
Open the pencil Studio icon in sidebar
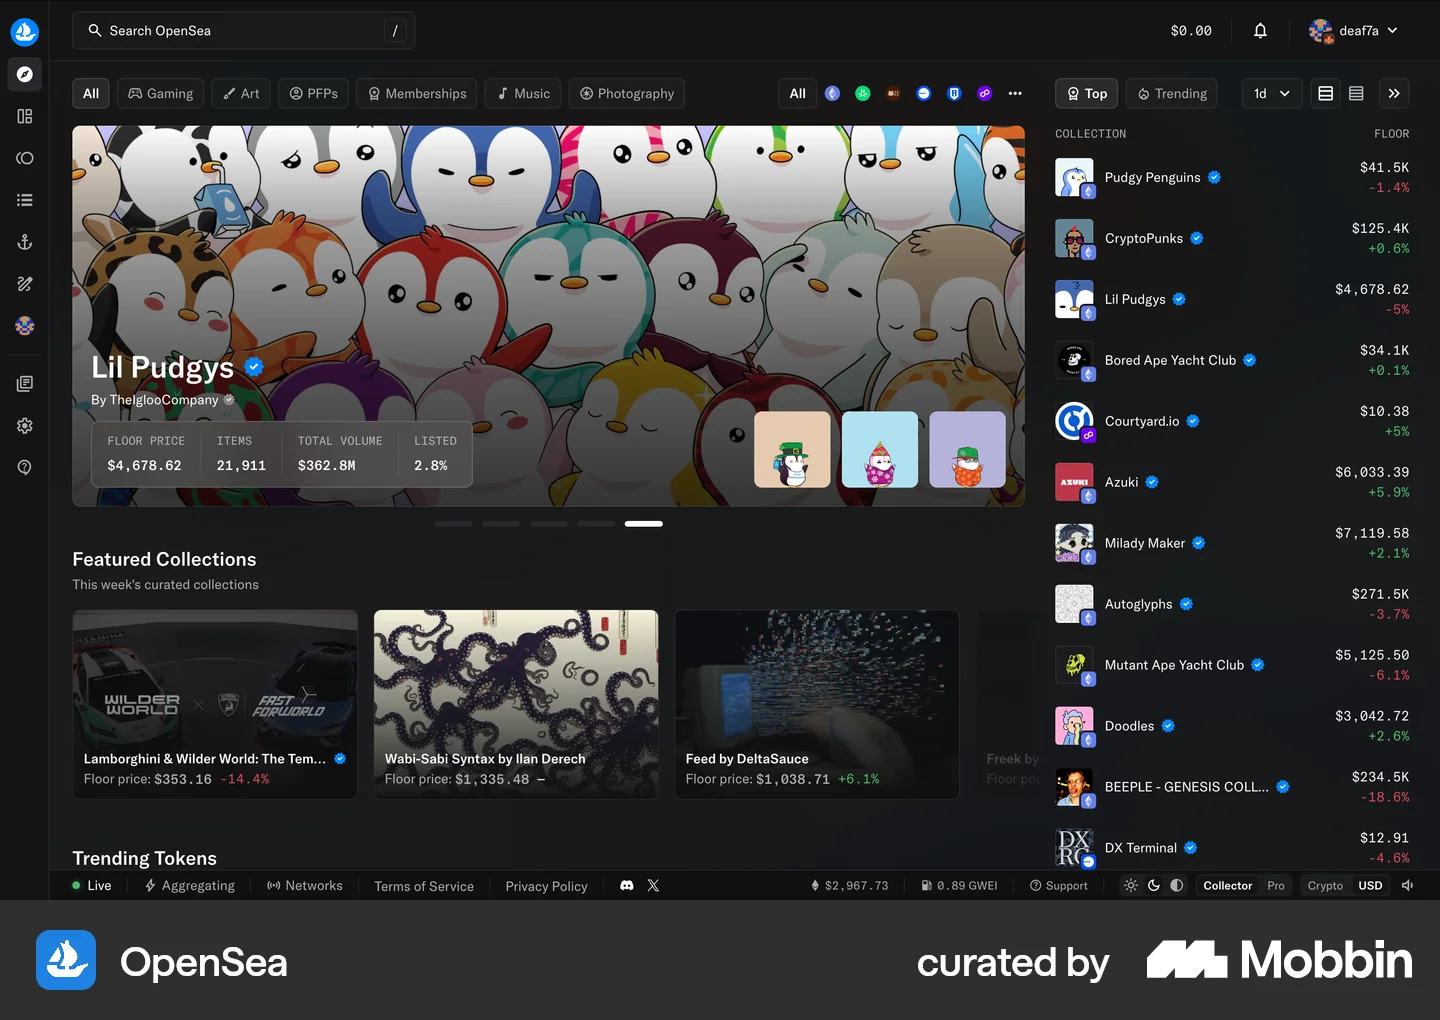[25, 284]
